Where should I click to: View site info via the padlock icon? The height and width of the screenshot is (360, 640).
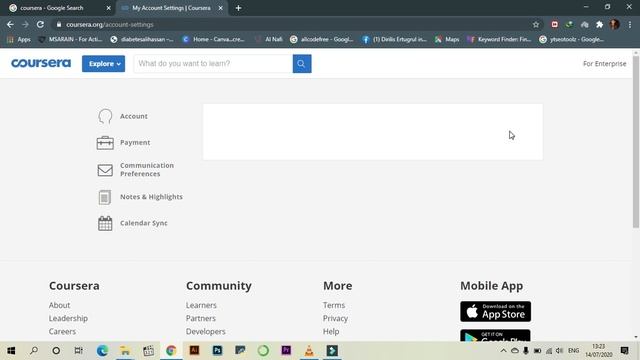(59, 24)
